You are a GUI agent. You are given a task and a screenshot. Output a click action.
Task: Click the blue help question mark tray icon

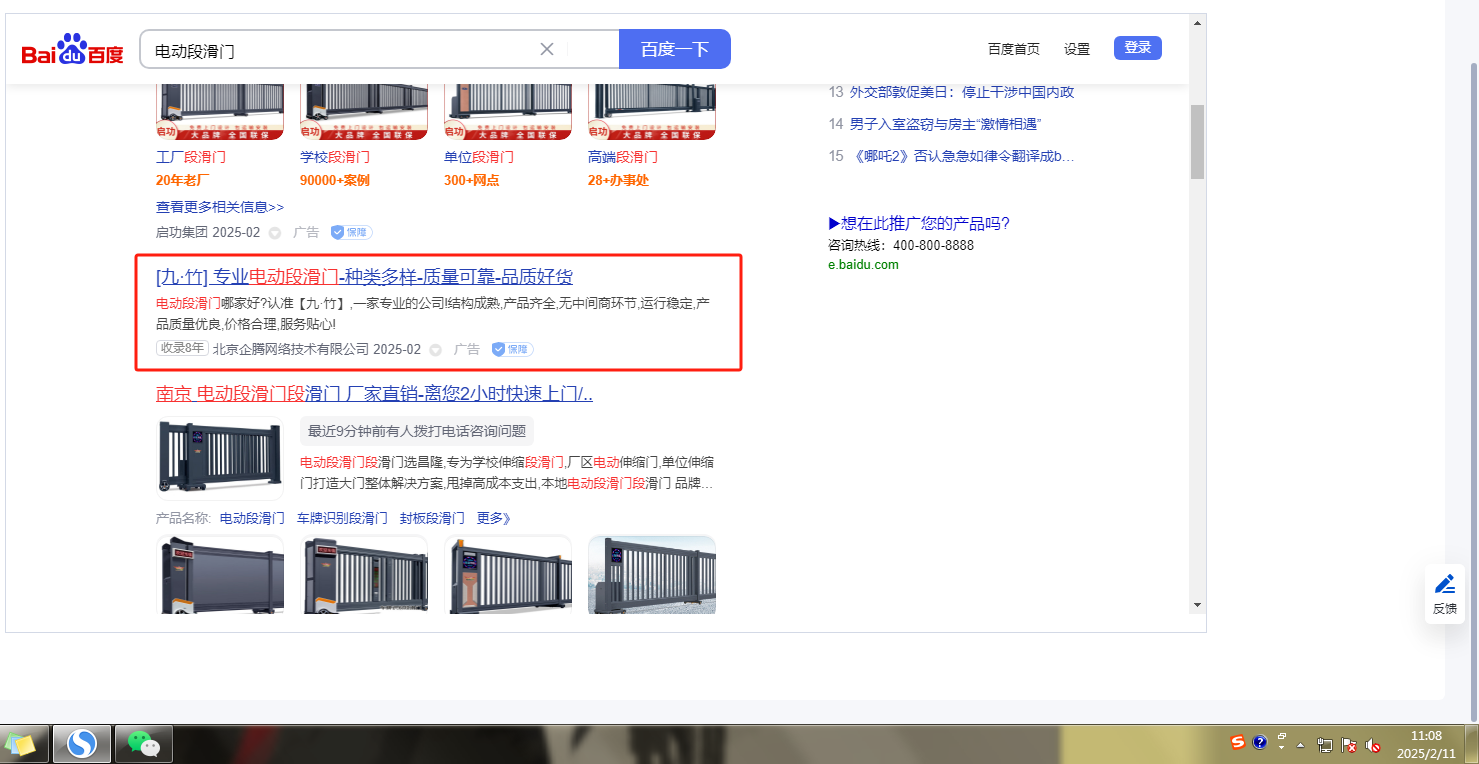coord(1260,743)
